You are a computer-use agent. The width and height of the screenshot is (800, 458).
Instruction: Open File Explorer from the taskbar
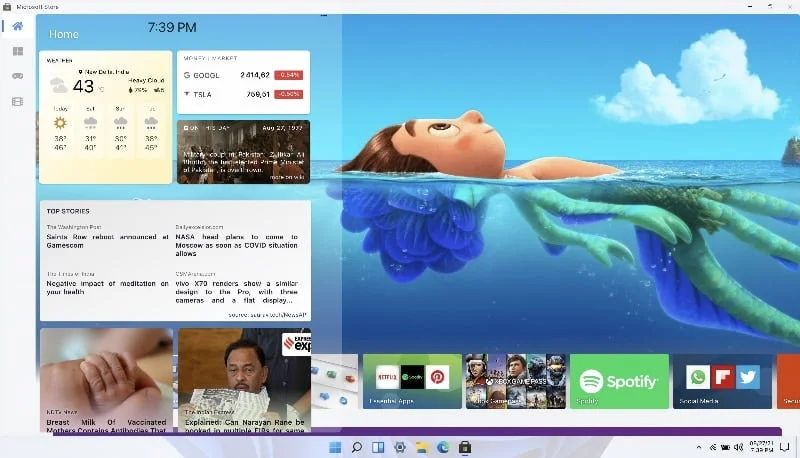(x=421, y=447)
